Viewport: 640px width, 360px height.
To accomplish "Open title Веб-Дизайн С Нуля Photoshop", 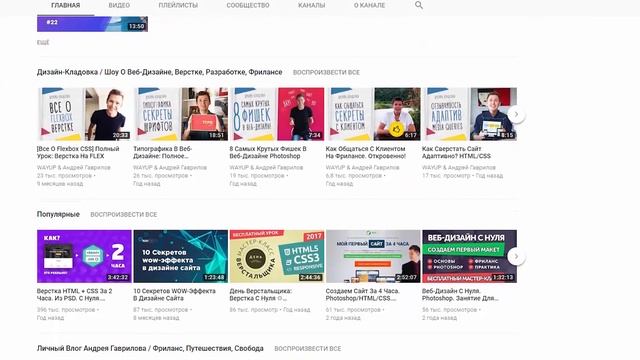I will coord(460,295).
